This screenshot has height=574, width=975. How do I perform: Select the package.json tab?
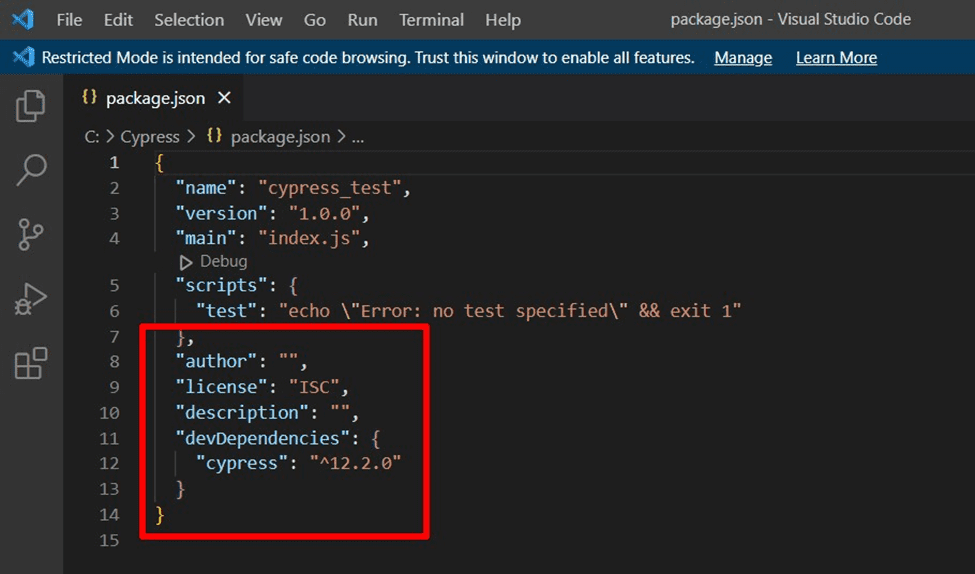155,98
